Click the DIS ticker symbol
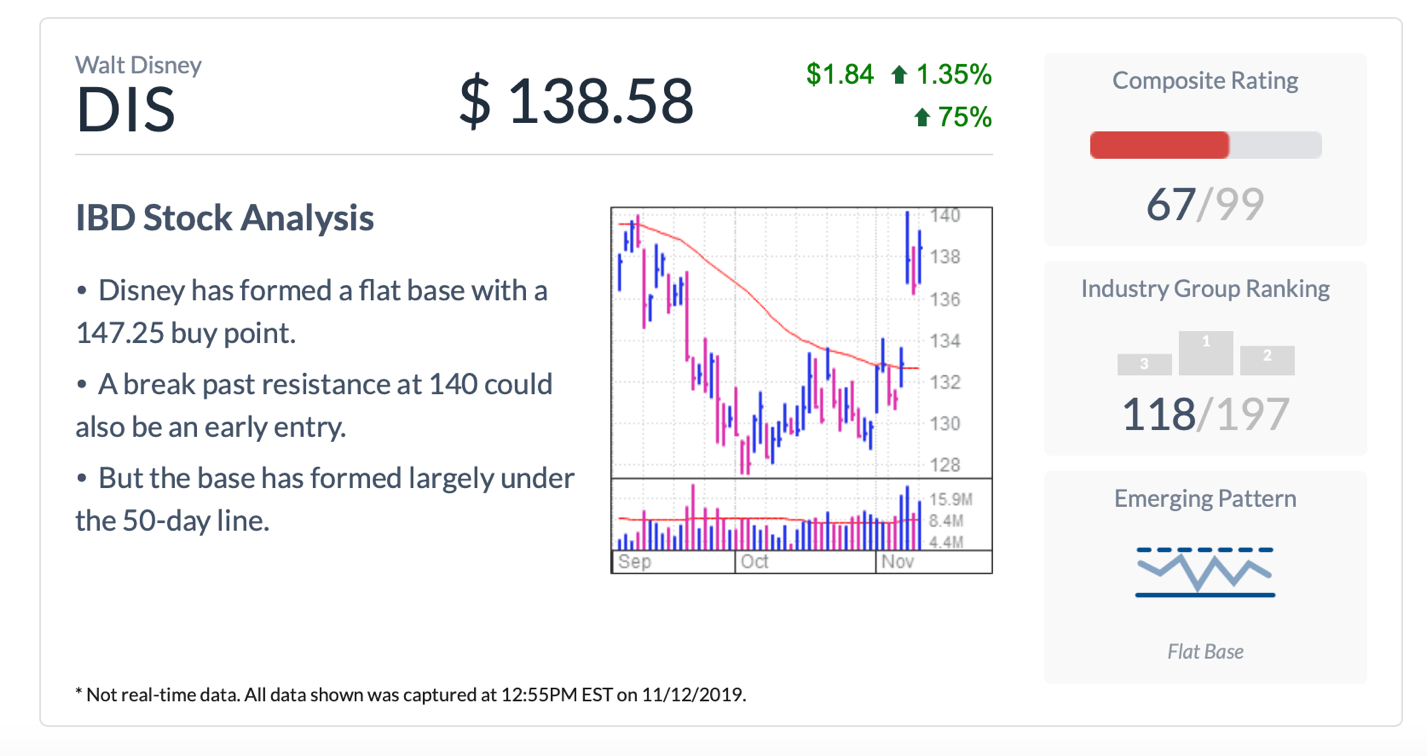The width and height of the screenshot is (1427, 756). pos(126,110)
